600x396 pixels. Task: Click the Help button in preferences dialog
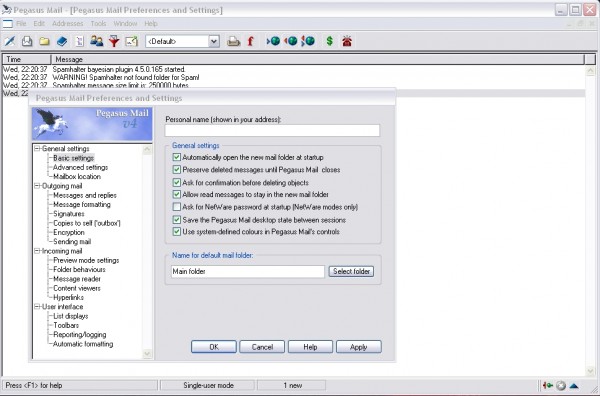[x=310, y=347]
